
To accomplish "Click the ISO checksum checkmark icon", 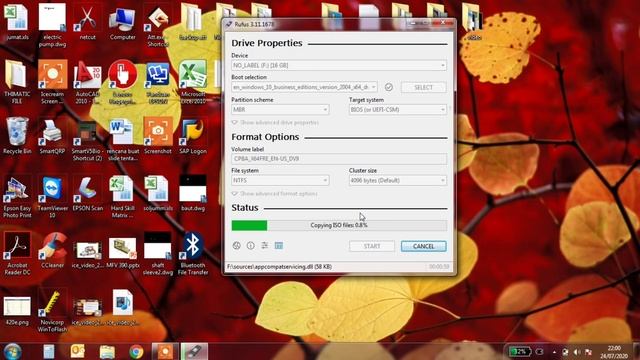I will pyautogui.click(x=389, y=87).
